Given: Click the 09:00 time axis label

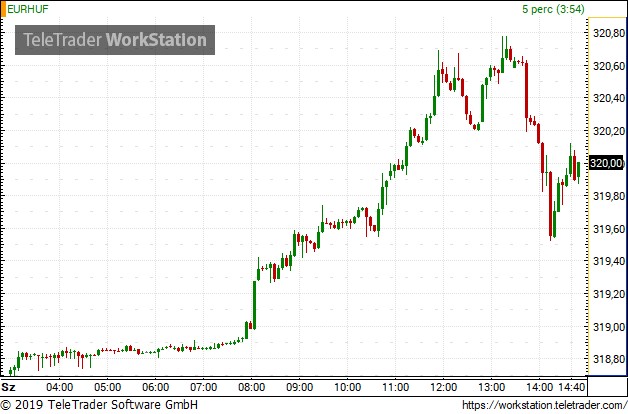Looking at the screenshot, I should pyautogui.click(x=300, y=387).
